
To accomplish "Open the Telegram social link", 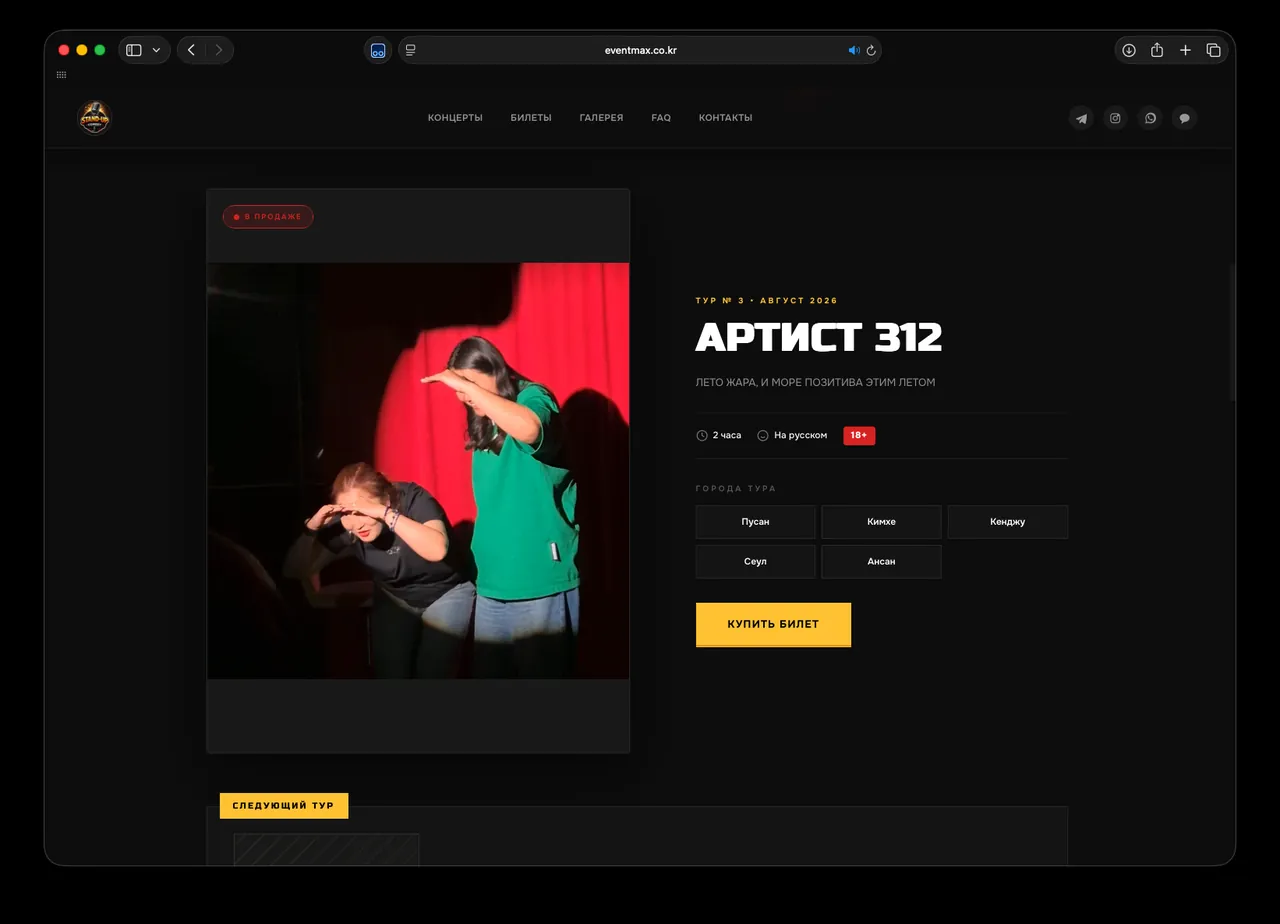I will click(x=1081, y=118).
